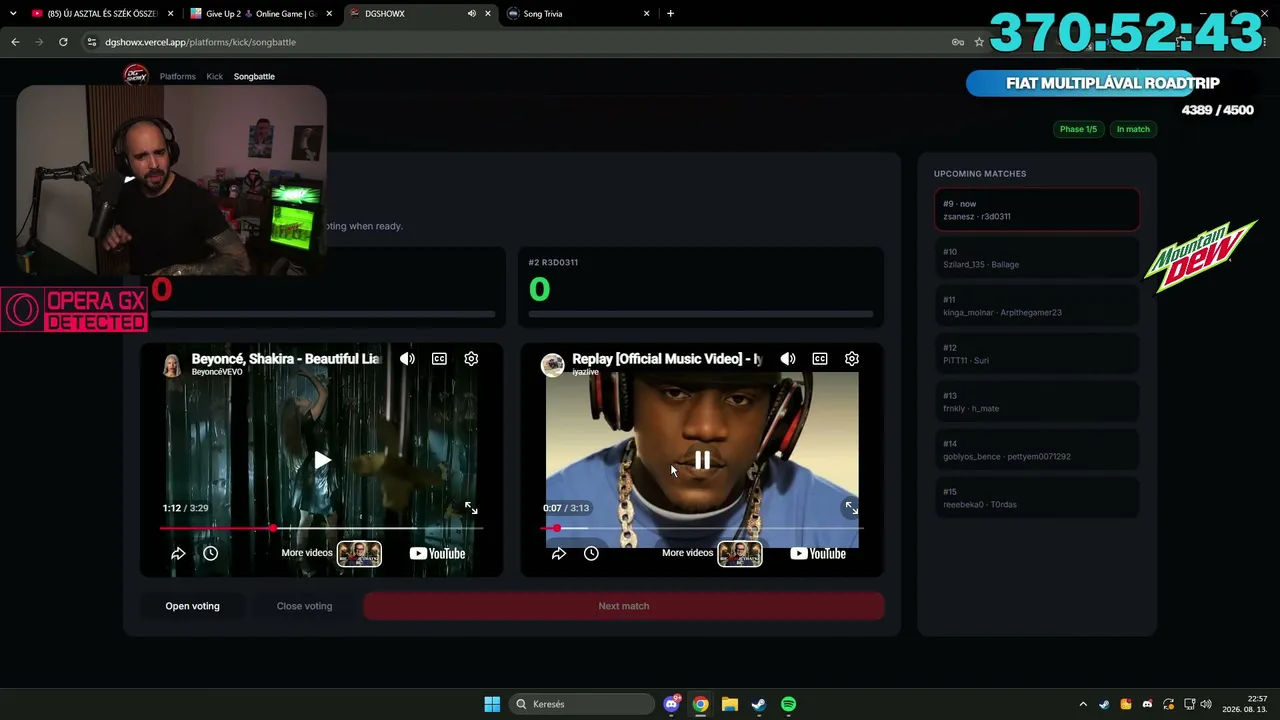Bookmark this page with the star icon

(979, 42)
